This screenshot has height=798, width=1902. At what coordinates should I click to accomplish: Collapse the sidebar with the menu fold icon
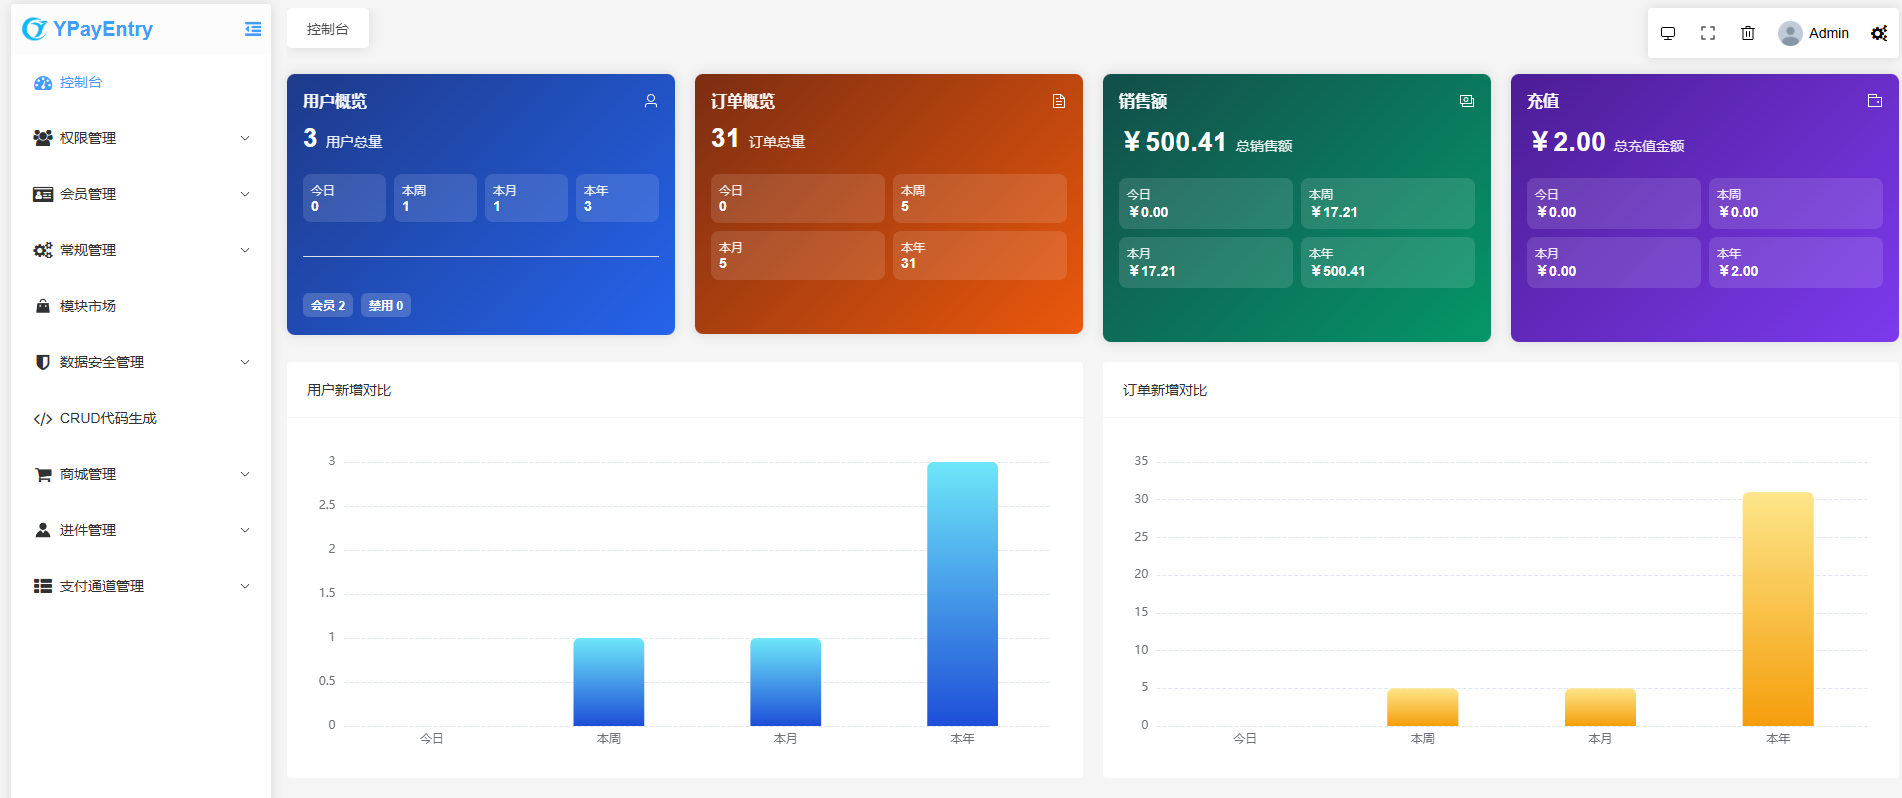[253, 29]
